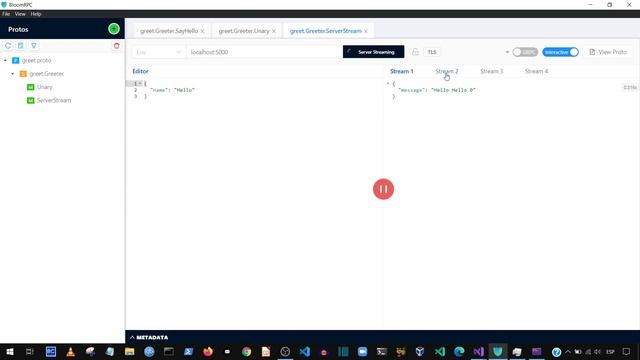Open Google Chrome from the taskbar
640x360 pixels.
click(x=246, y=351)
